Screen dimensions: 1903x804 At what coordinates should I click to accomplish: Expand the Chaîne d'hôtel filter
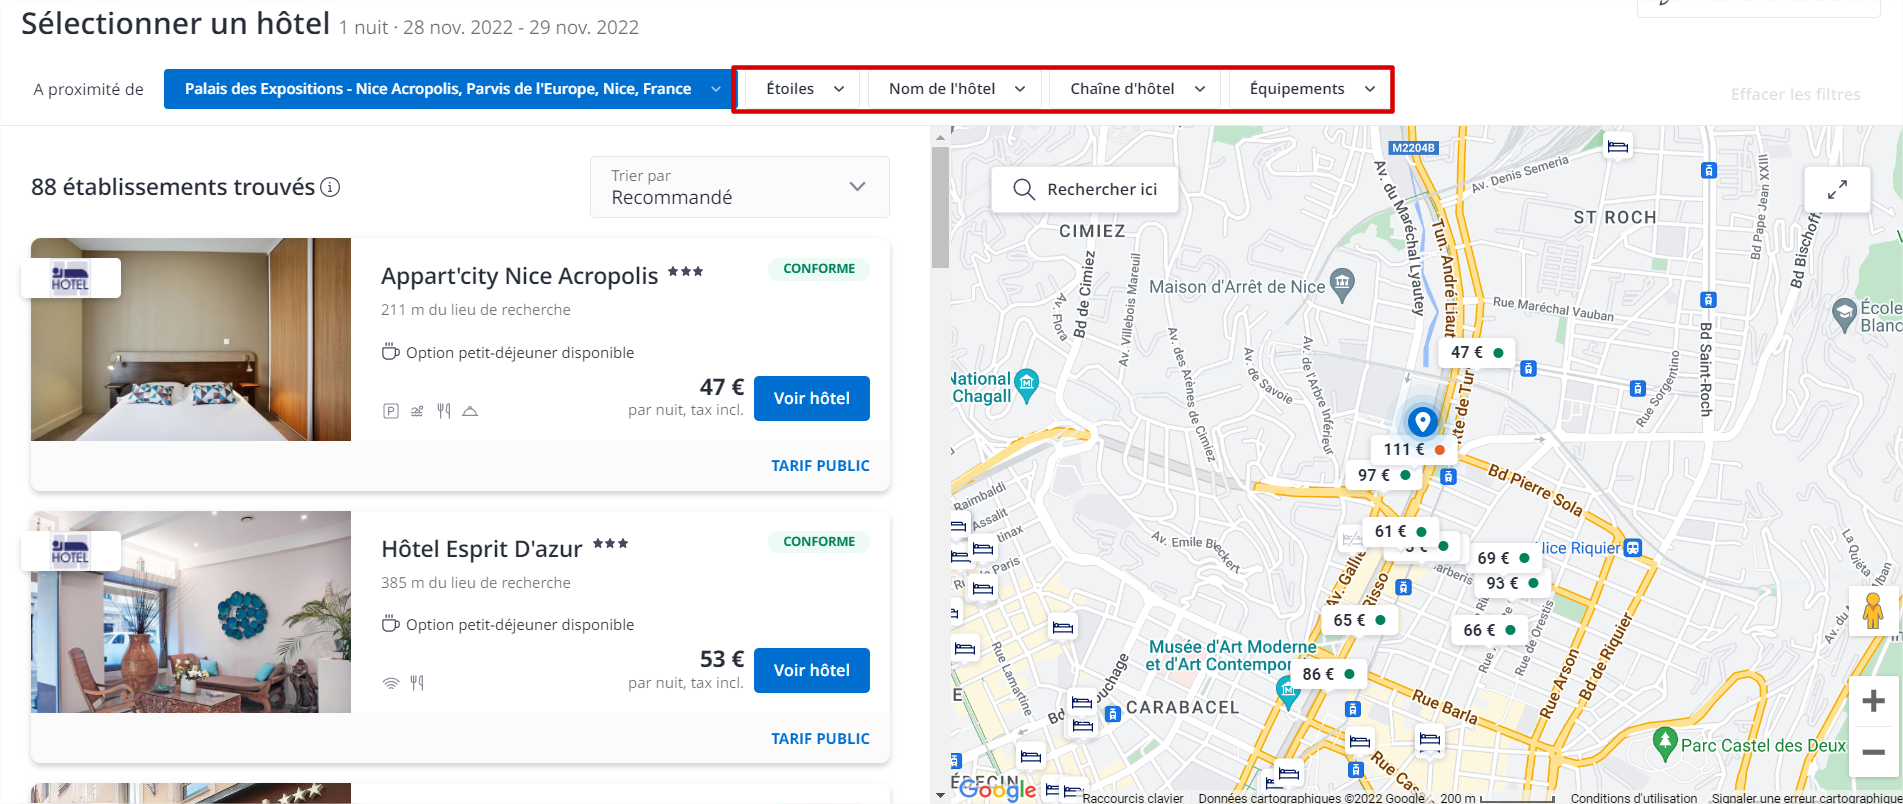[1137, 89]
